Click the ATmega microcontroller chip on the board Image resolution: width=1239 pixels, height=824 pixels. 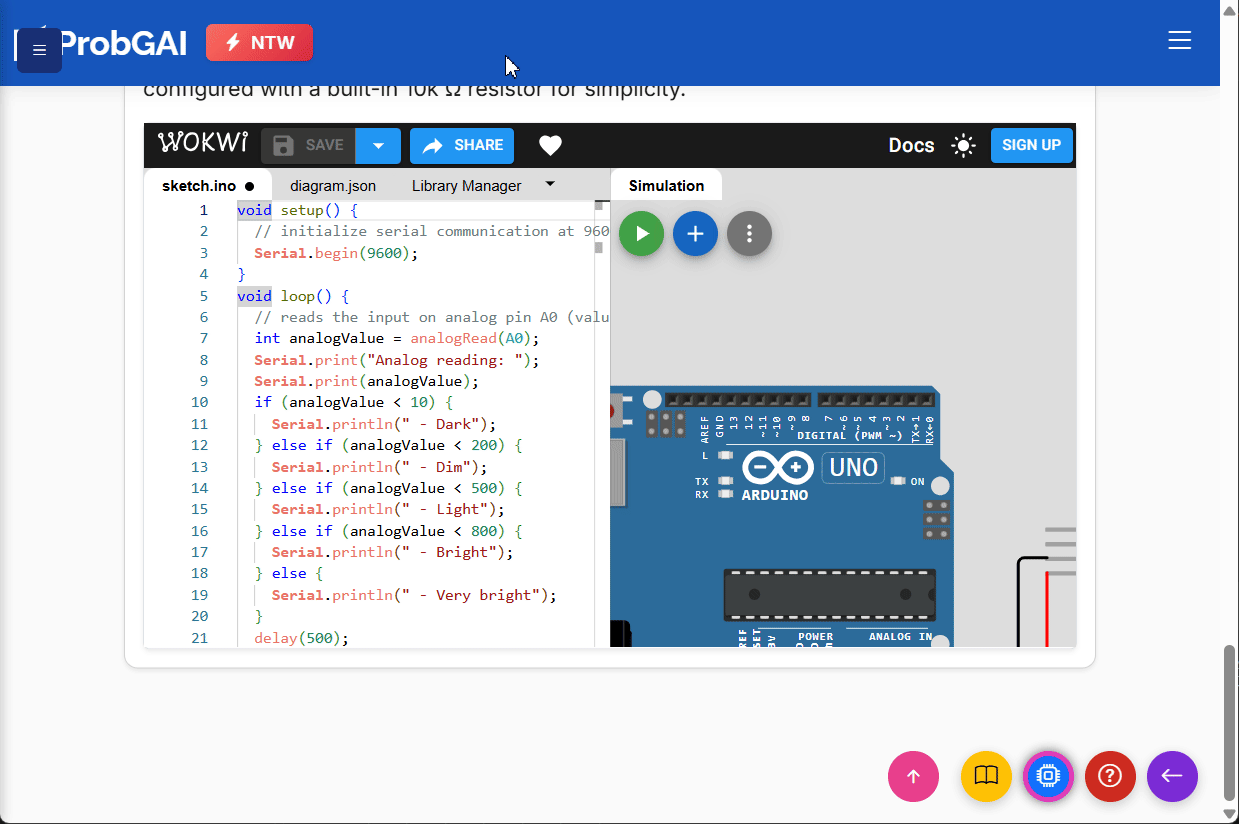pyautogui.click(x=830, y=594)
